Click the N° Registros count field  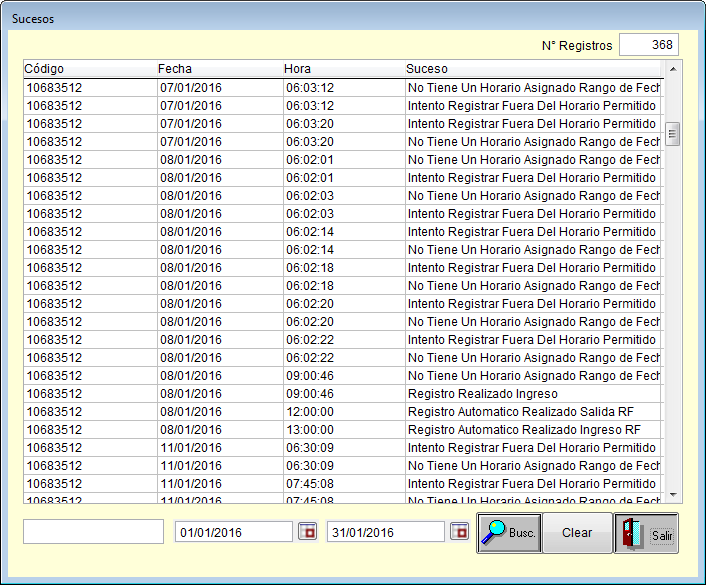[x=648, y=45]
